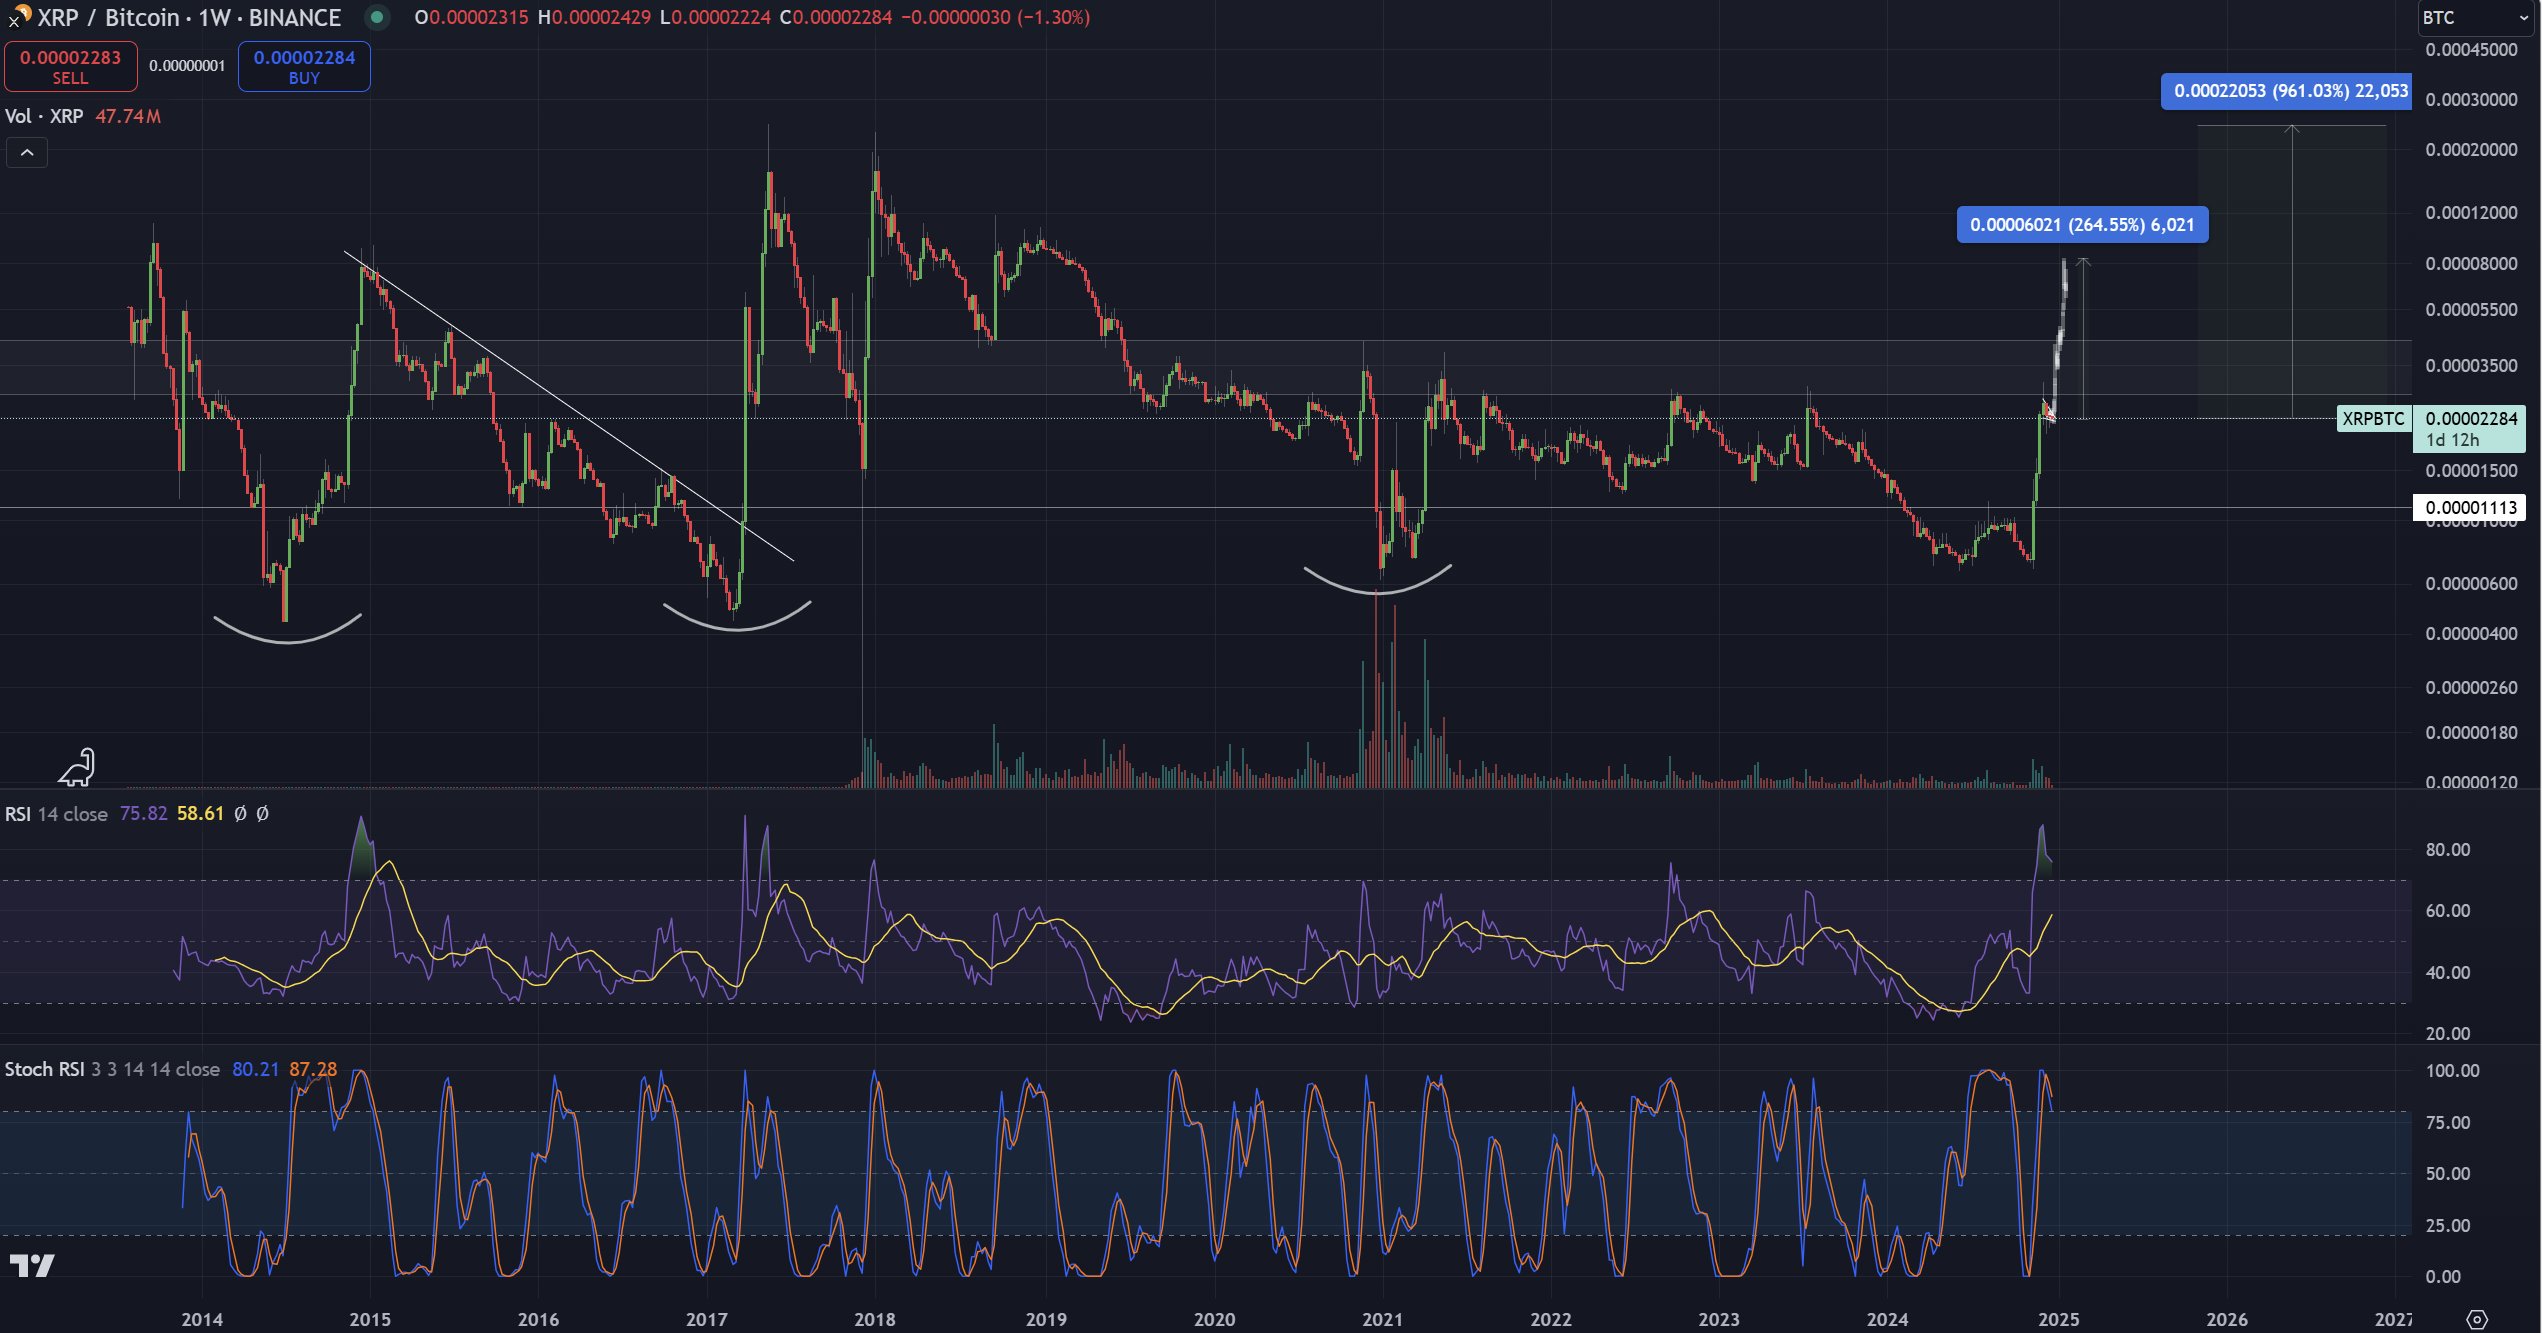
Task: Select the RSI 14 close legend
Action: [56, 814]
